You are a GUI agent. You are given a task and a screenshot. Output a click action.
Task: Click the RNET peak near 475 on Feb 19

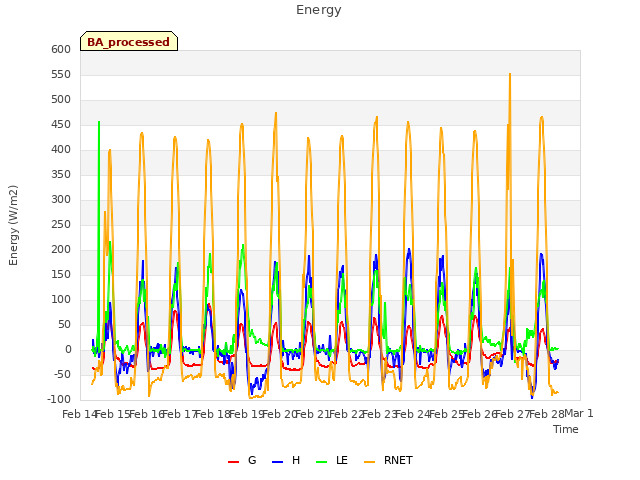(276, 113)
